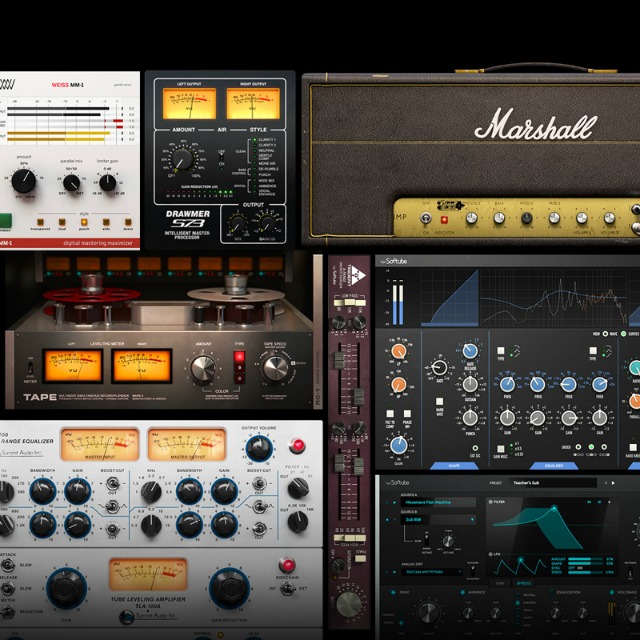Click the TLA-100A Gain Reduction knob
The width and height of the screenshot is (640, 640).
click(x=229, y=589)
